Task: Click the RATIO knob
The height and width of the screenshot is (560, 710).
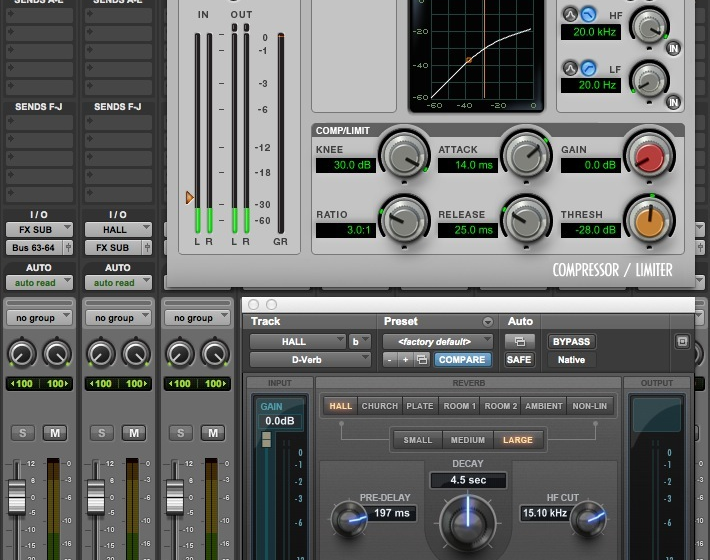Action: point(404,221)
